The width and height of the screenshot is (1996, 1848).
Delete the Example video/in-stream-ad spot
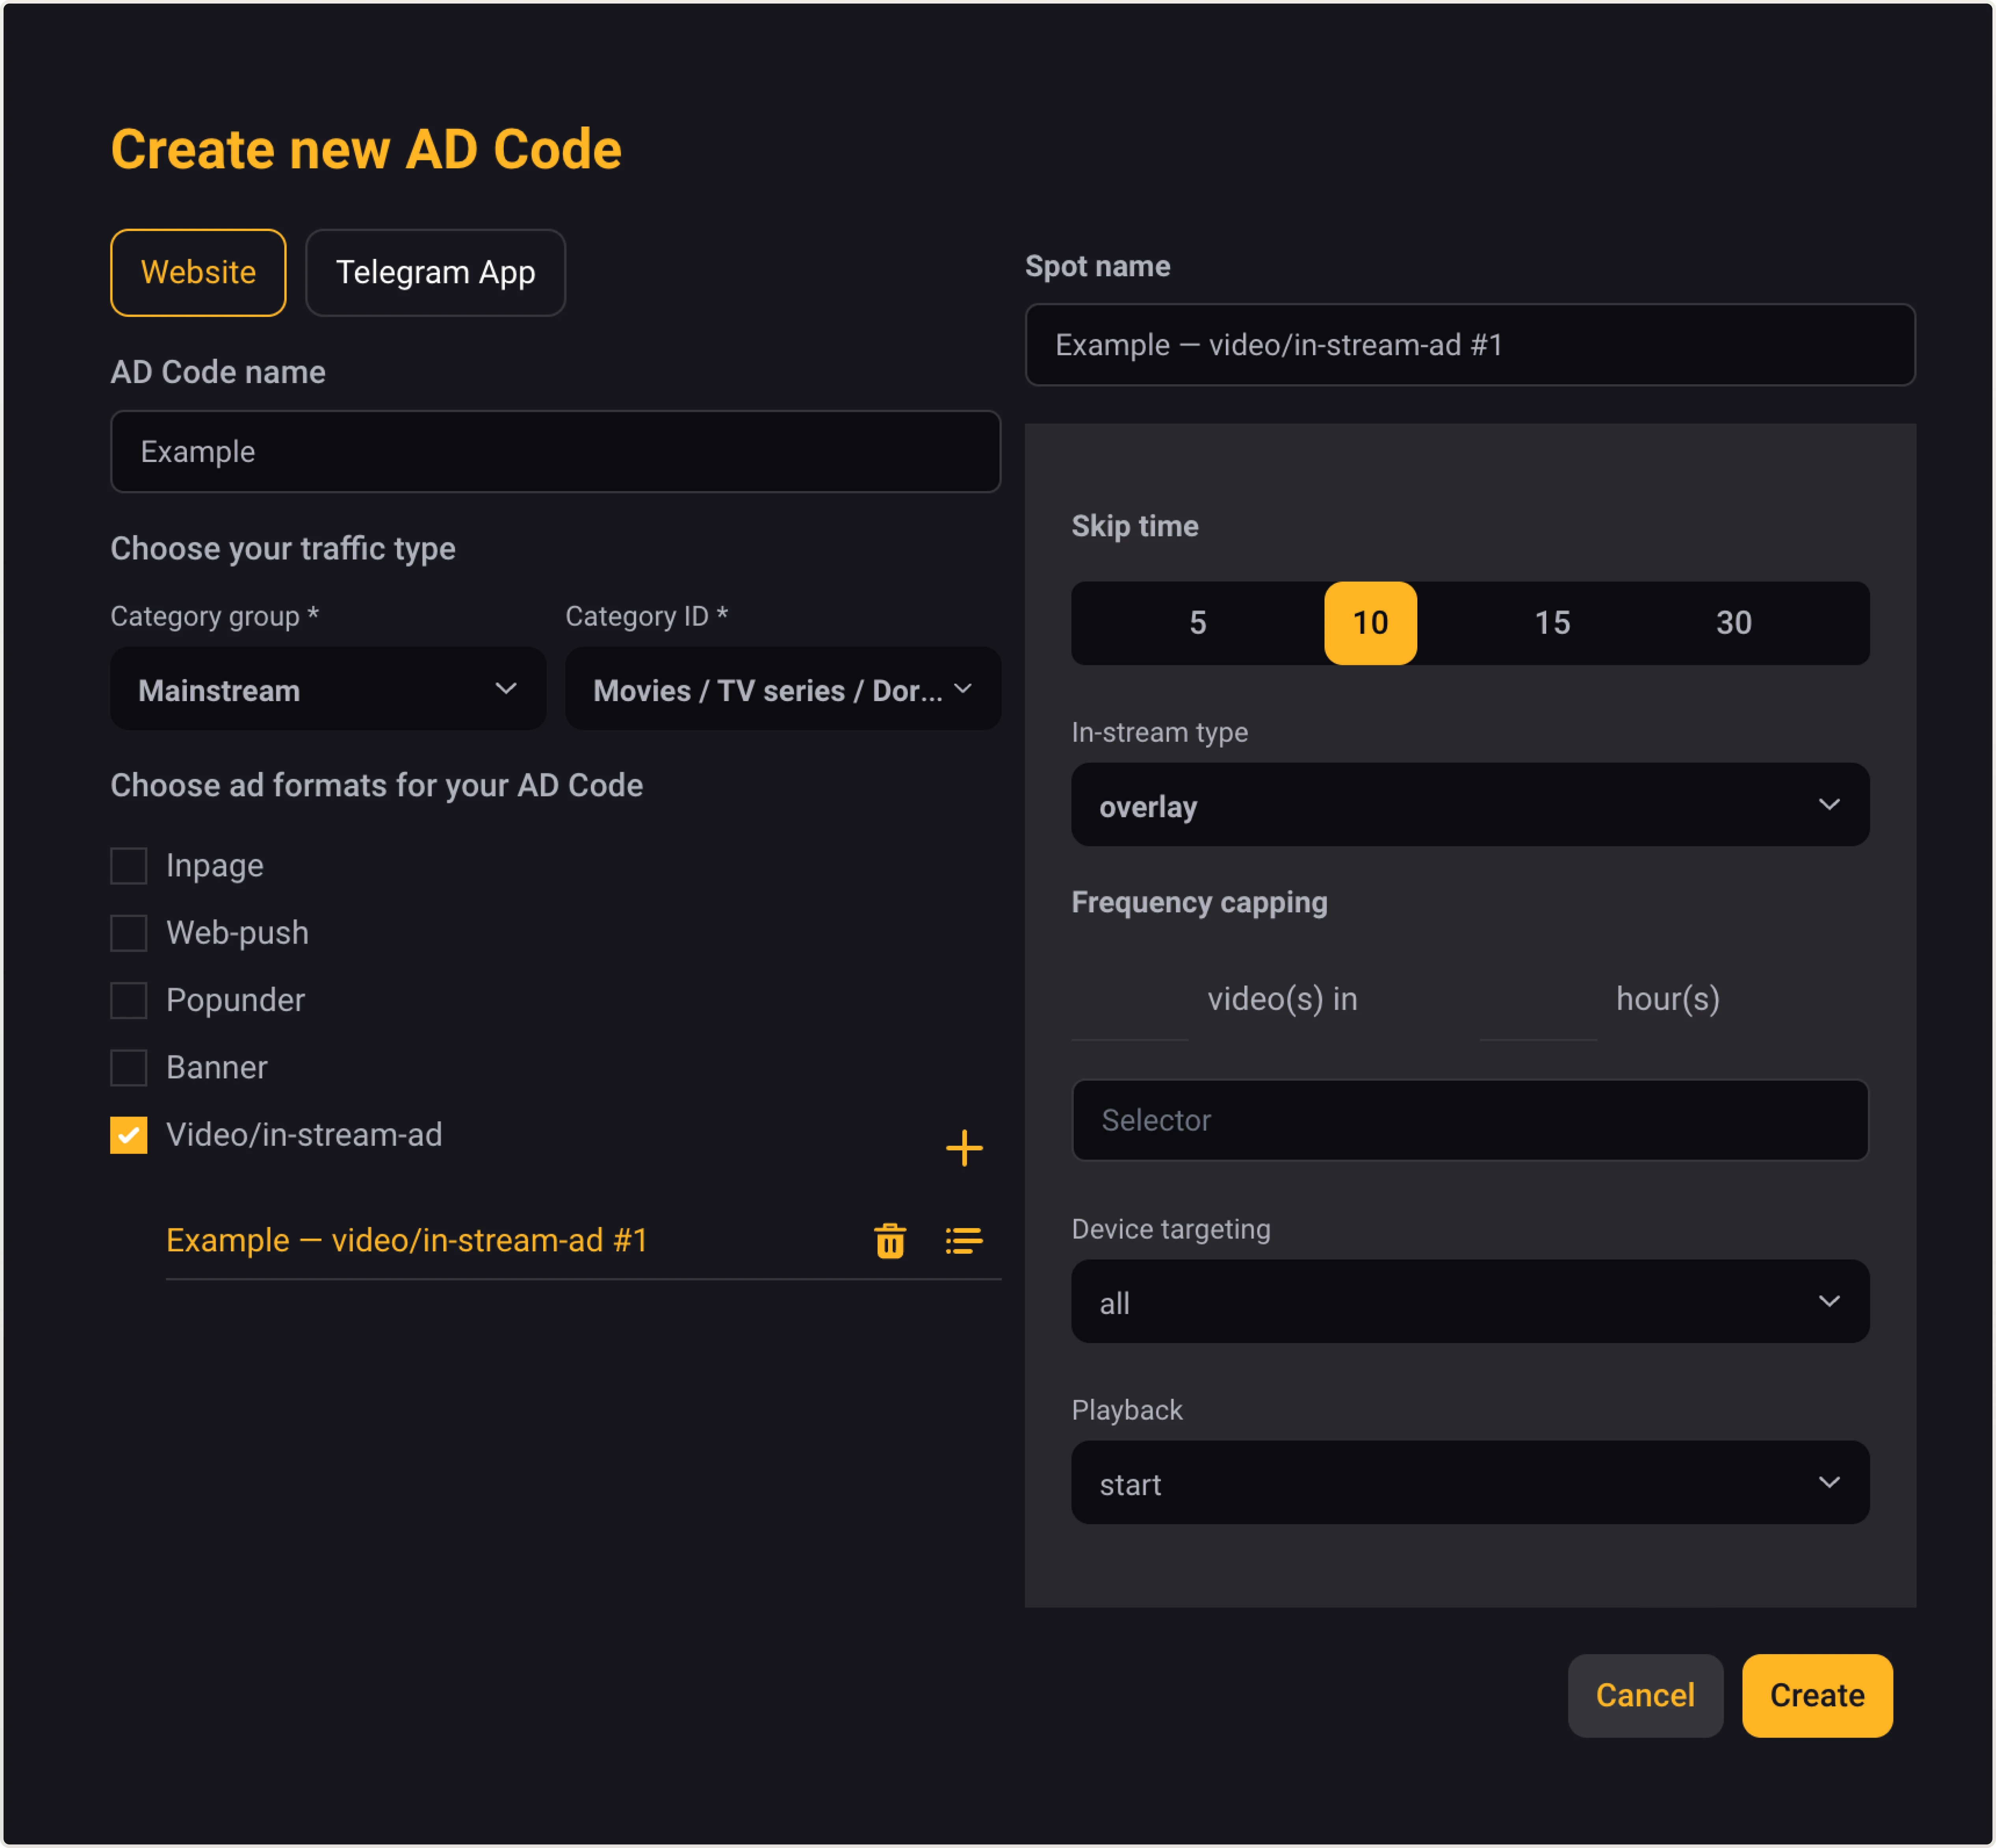[888, 1240]
